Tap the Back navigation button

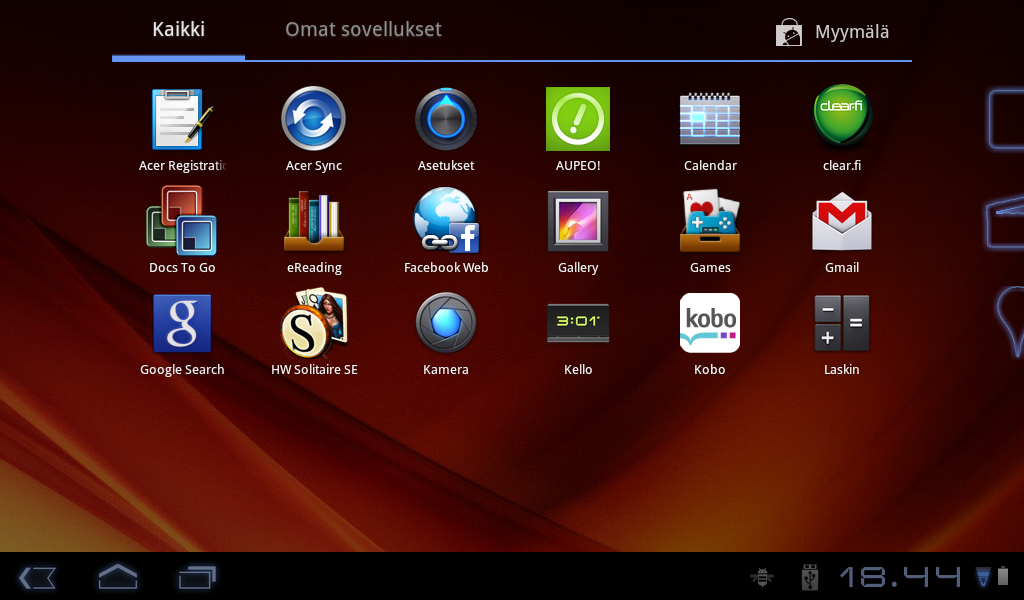click(x=37, y=578)
